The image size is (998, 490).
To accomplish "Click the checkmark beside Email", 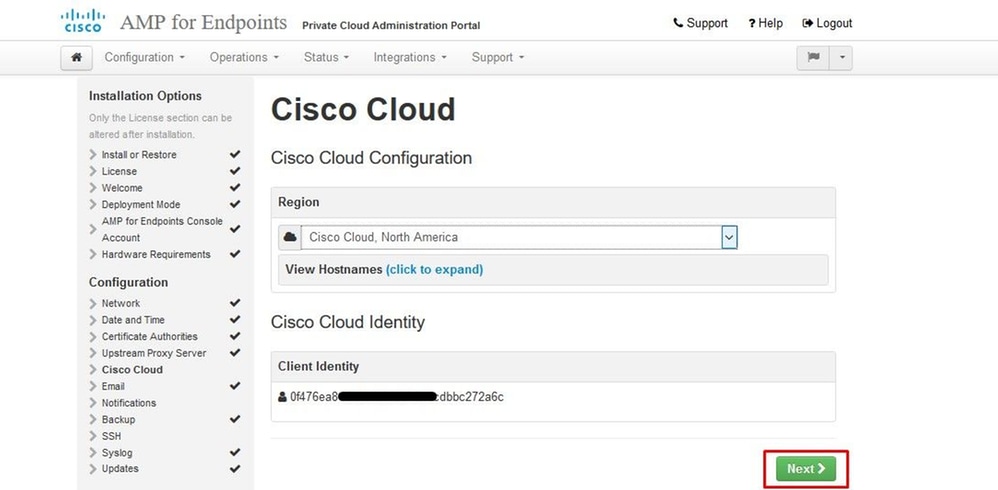I will coord(235,386).
